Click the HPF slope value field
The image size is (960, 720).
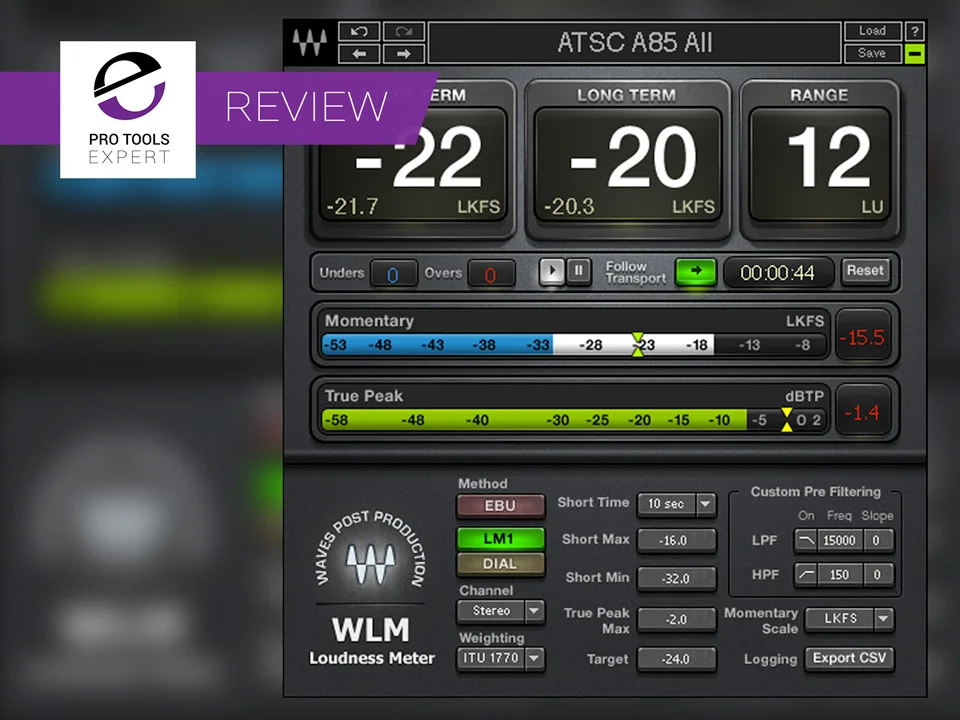pyautogui.click(x=877, y=574)
